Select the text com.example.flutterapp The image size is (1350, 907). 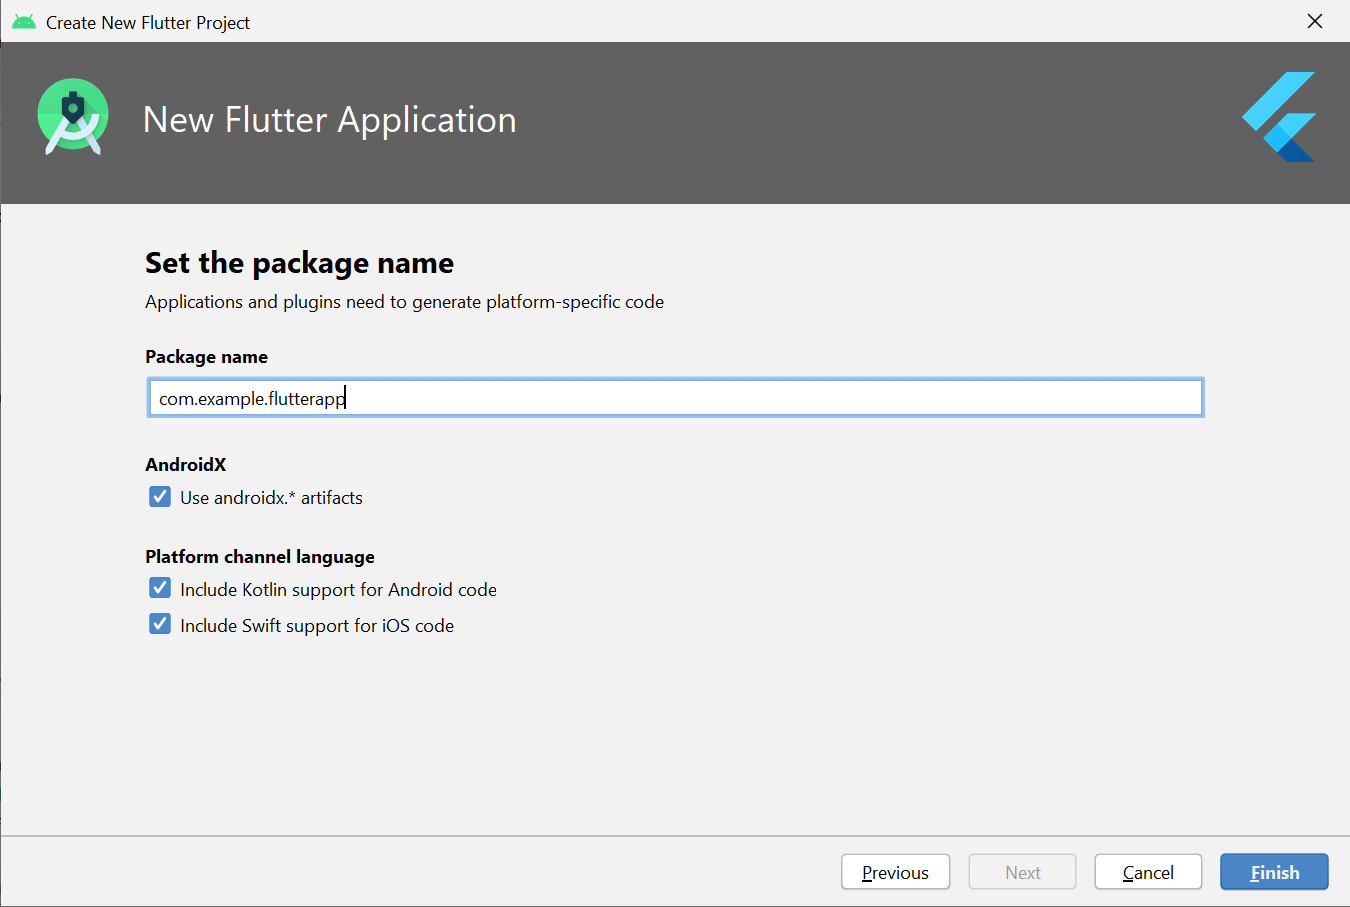point(250,397)
